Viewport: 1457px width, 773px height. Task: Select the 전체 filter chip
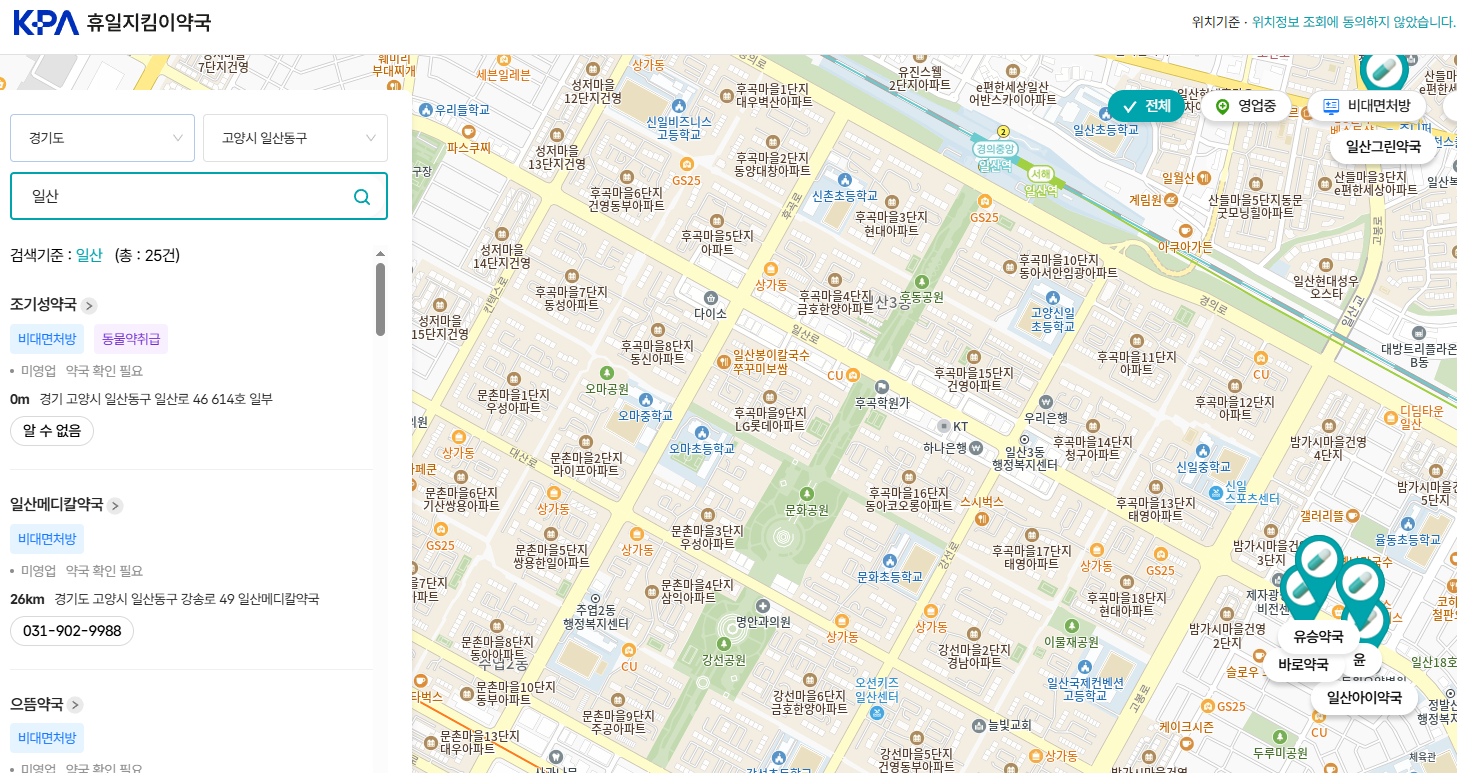pos(1146,106)
